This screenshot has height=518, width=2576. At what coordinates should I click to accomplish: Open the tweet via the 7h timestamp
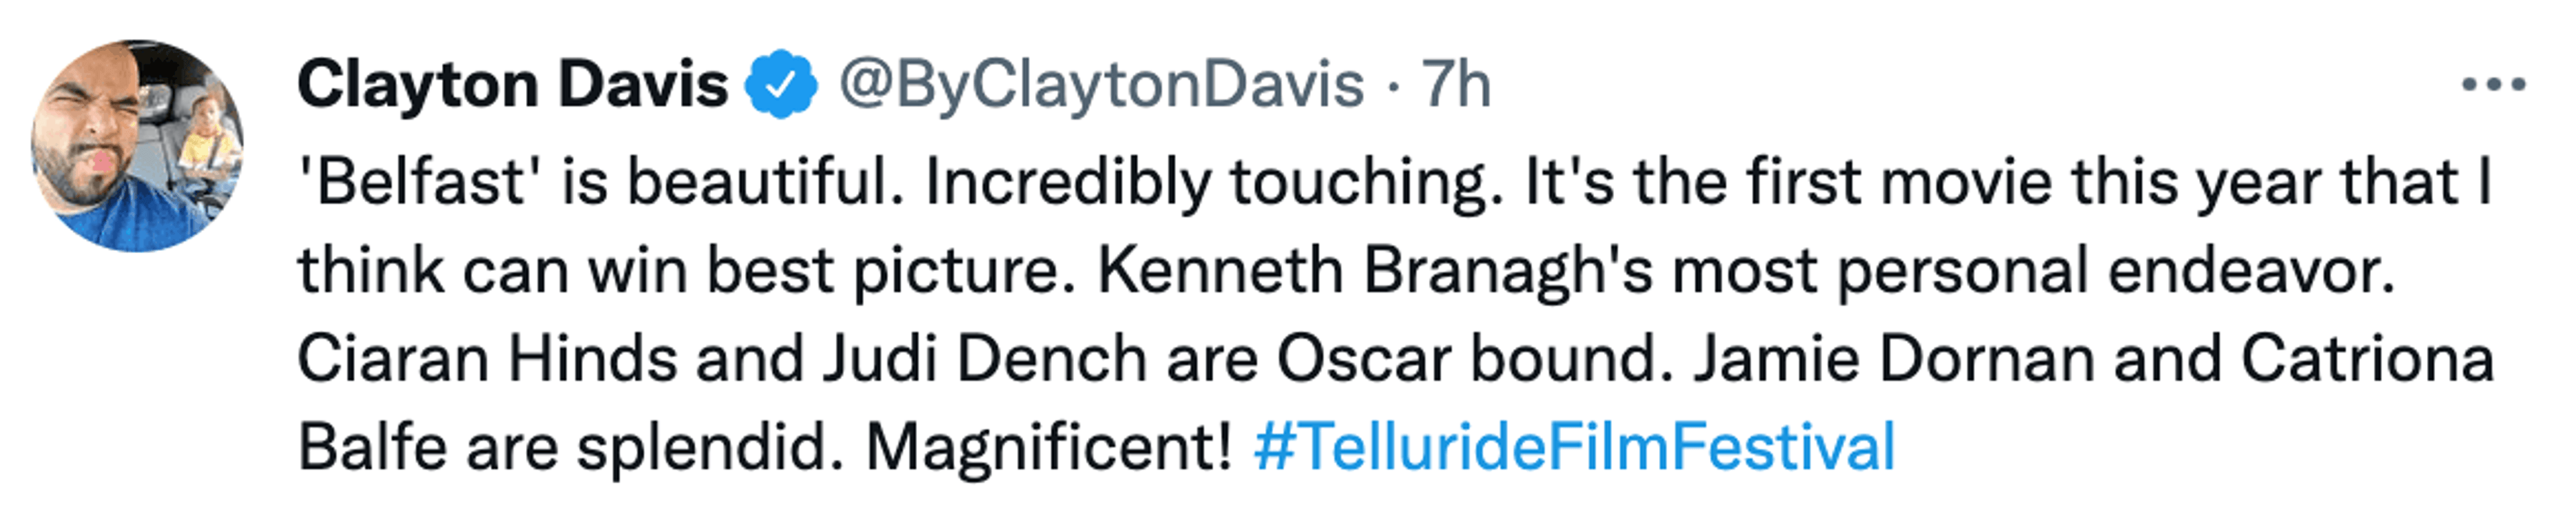tap(1456, 85)
